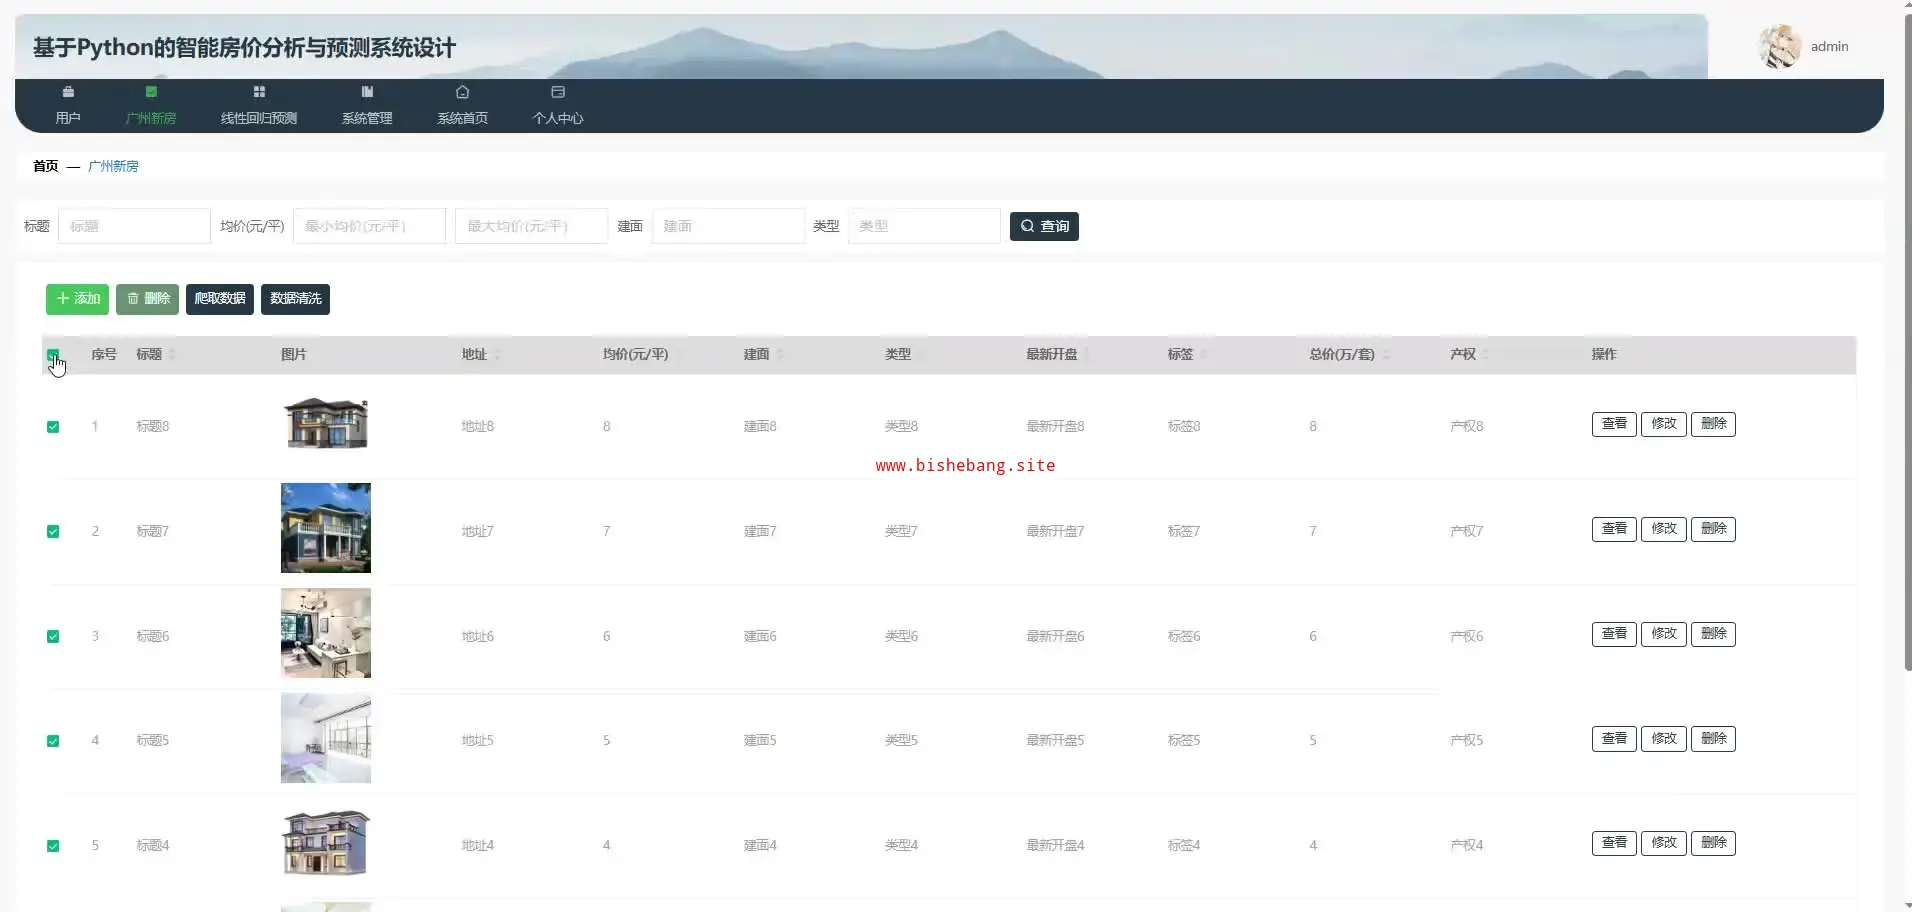Viewport: 1912px width, 912px height.
Task: Click 修改 for row 标题5
Action: (x=1664, y=739)
